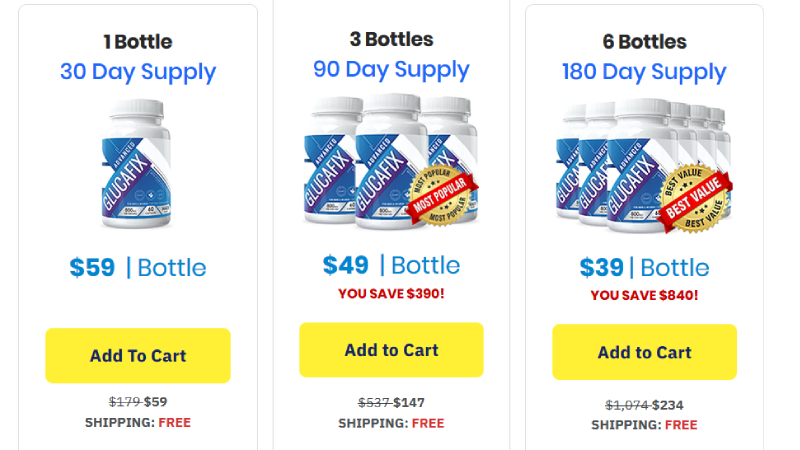Click the 1 Bottle title

[x=138, y=42]
